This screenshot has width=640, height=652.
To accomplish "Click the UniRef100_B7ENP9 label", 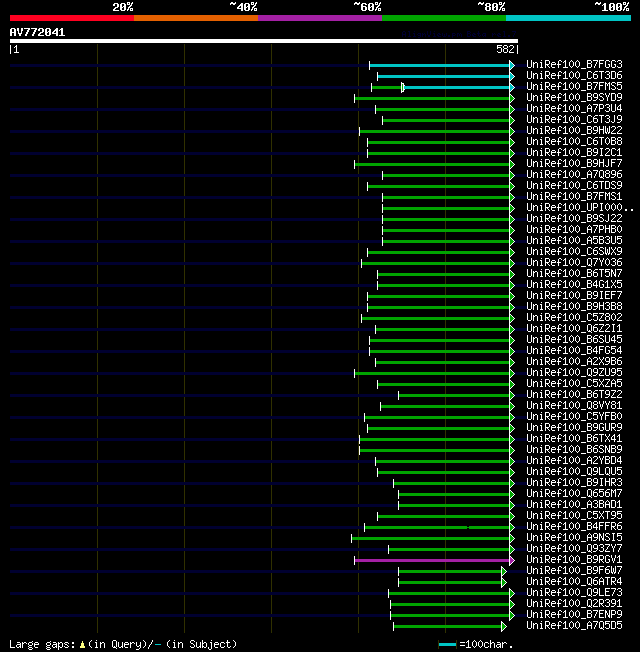I will point(574,615).
